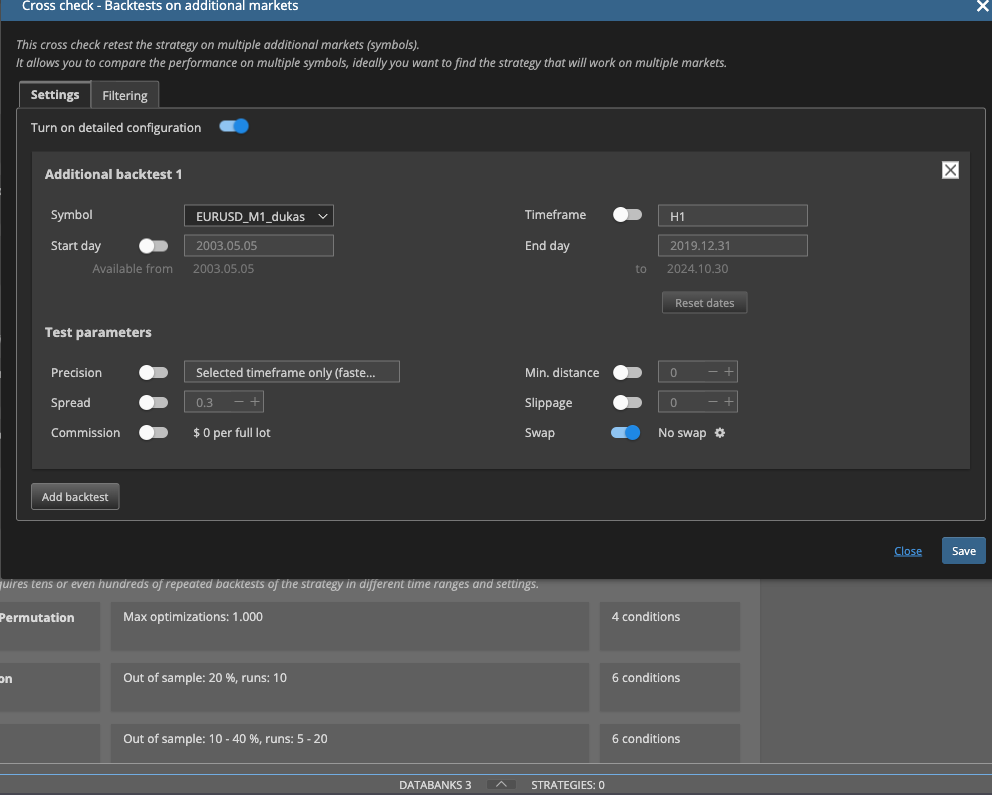Select the Settings tab
The image size is (992, 795).
(55, 94)
